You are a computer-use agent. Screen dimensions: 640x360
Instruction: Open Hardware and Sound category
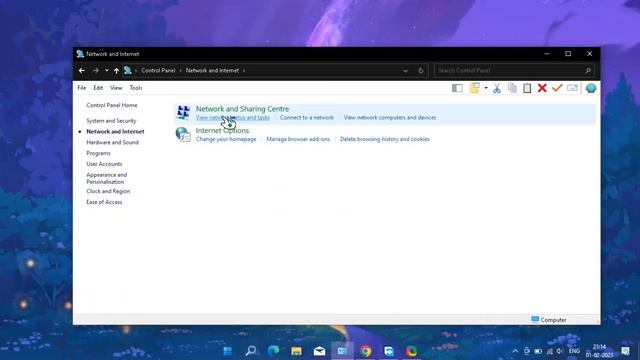(113, 142)
